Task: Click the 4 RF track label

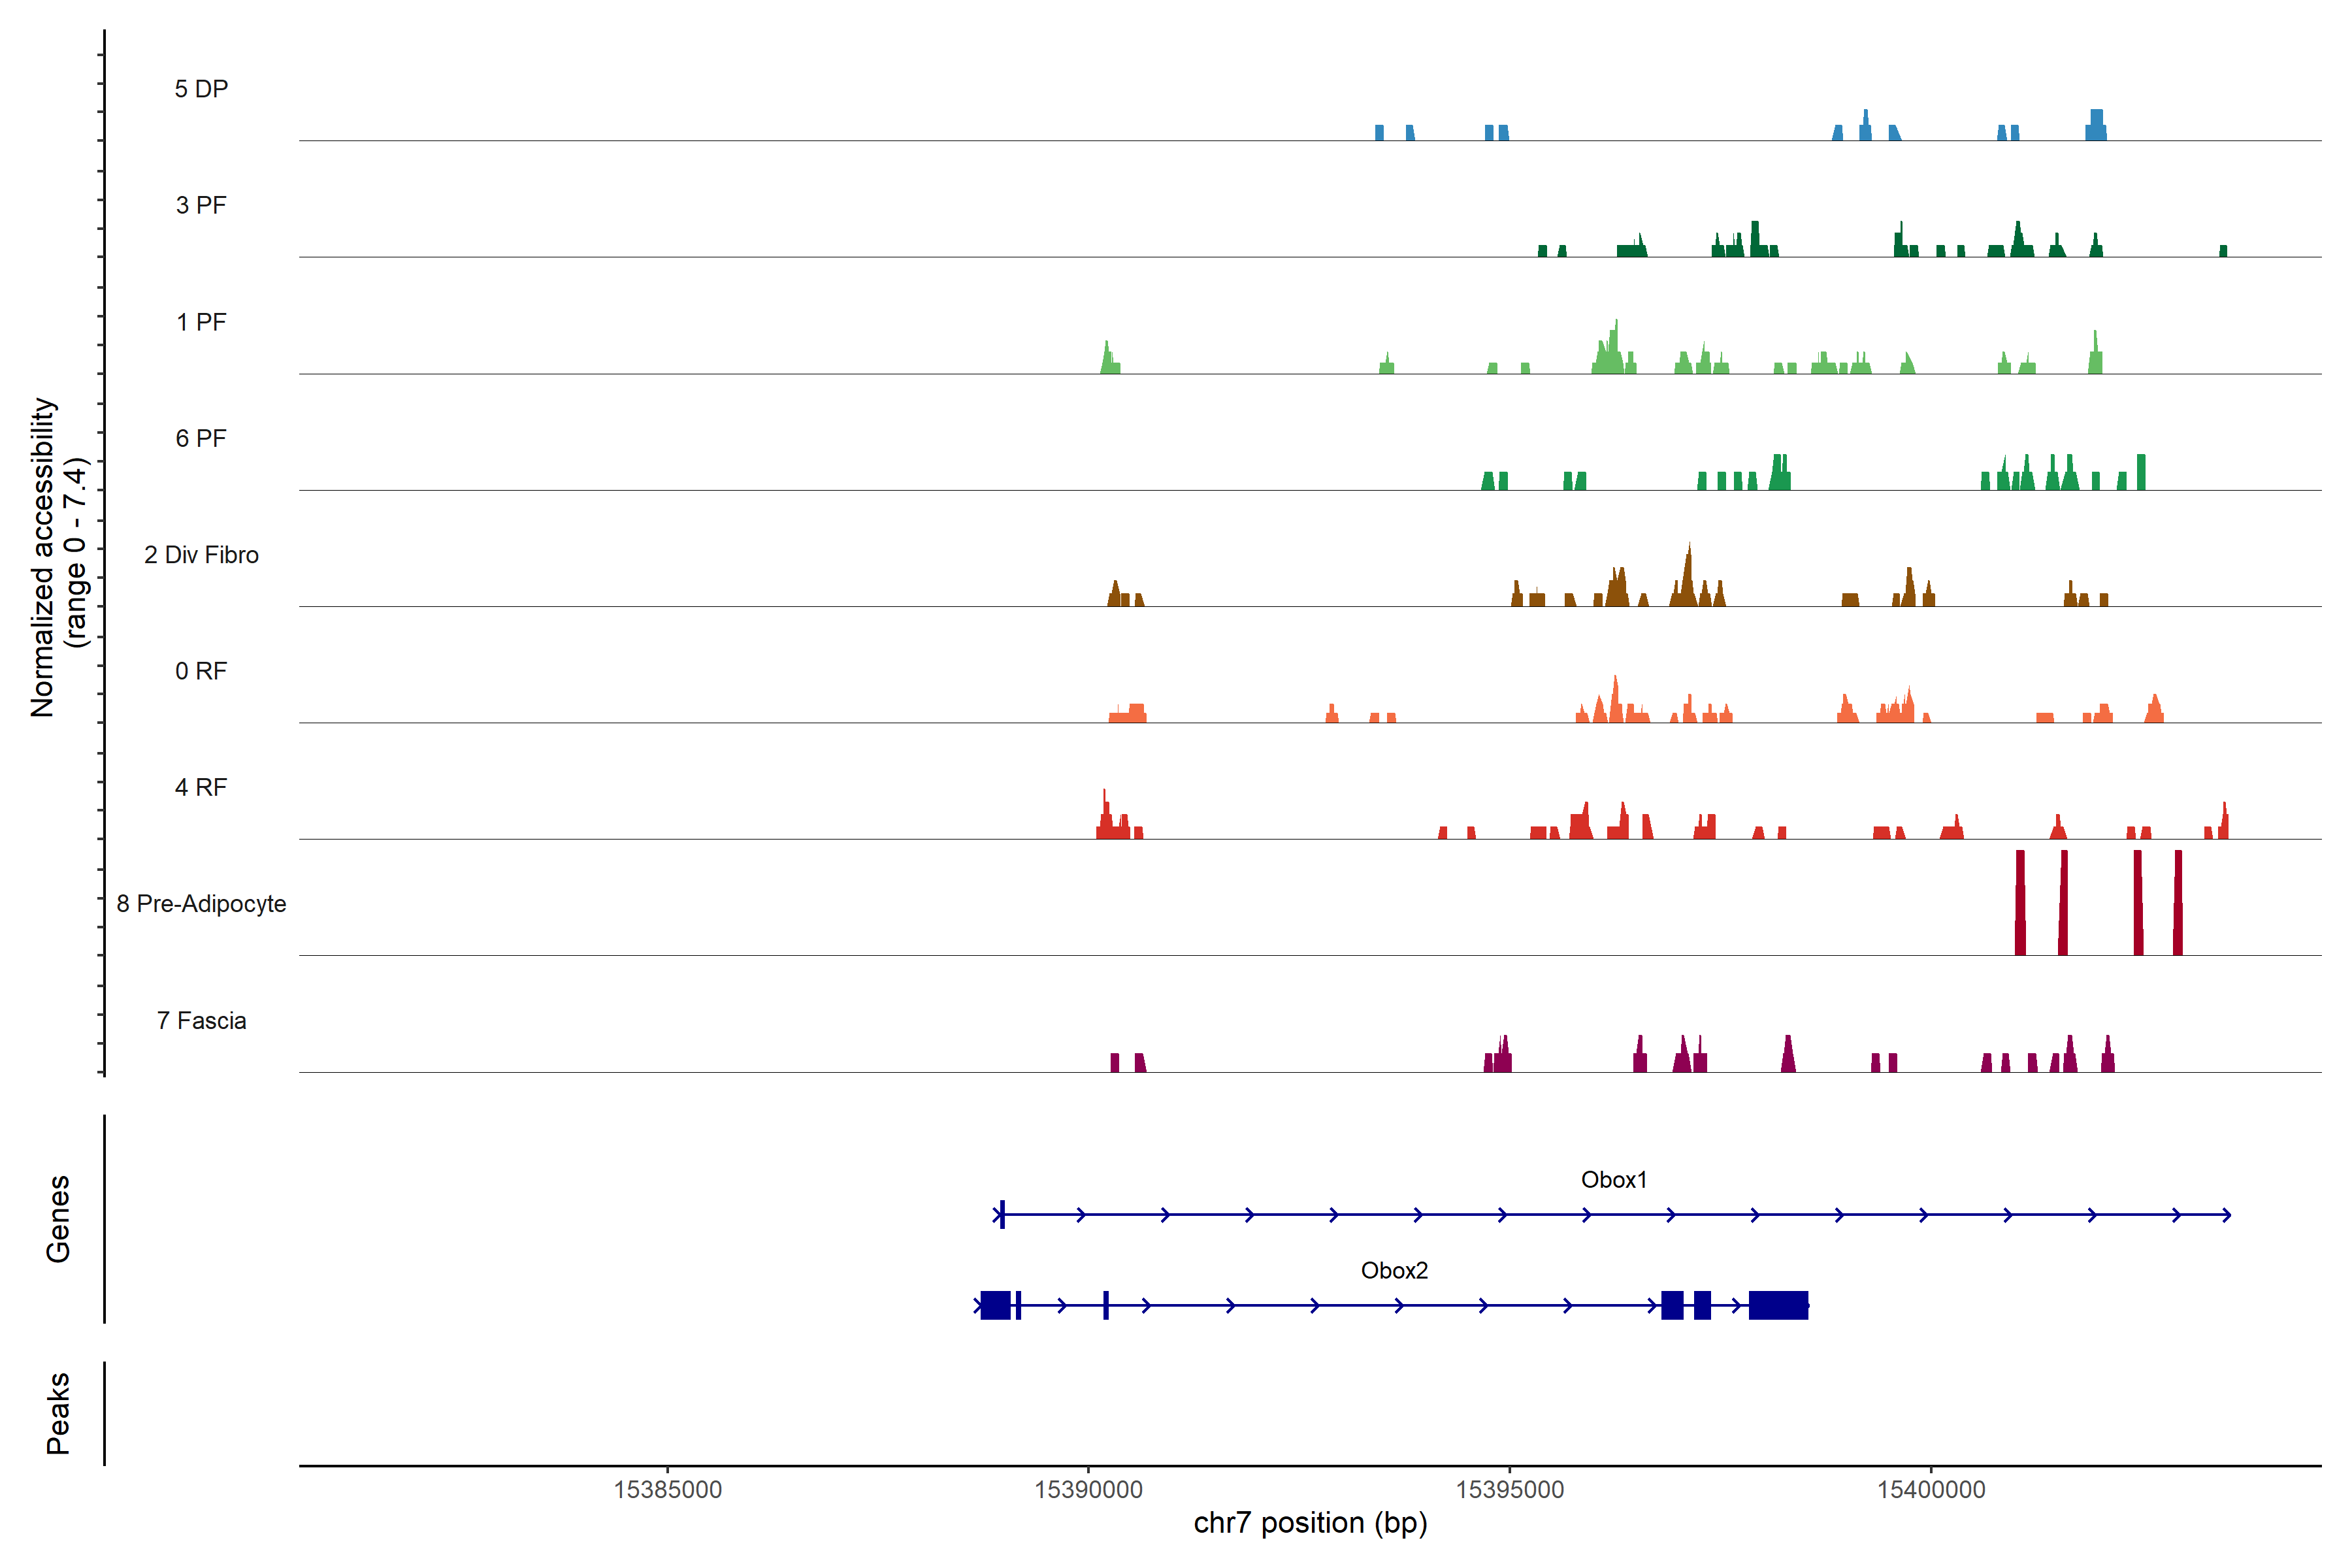Action: (x=201, y=787)
